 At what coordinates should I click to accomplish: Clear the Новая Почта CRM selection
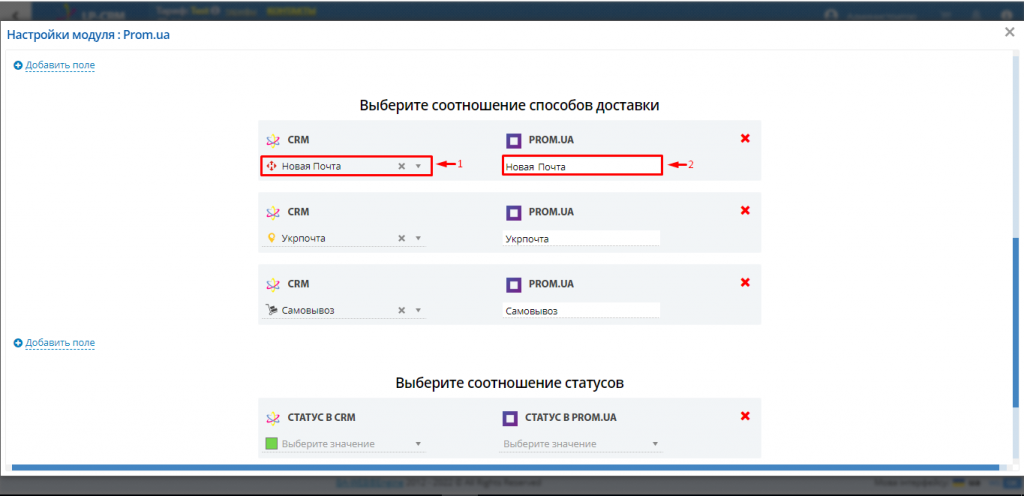pos(402,166)
